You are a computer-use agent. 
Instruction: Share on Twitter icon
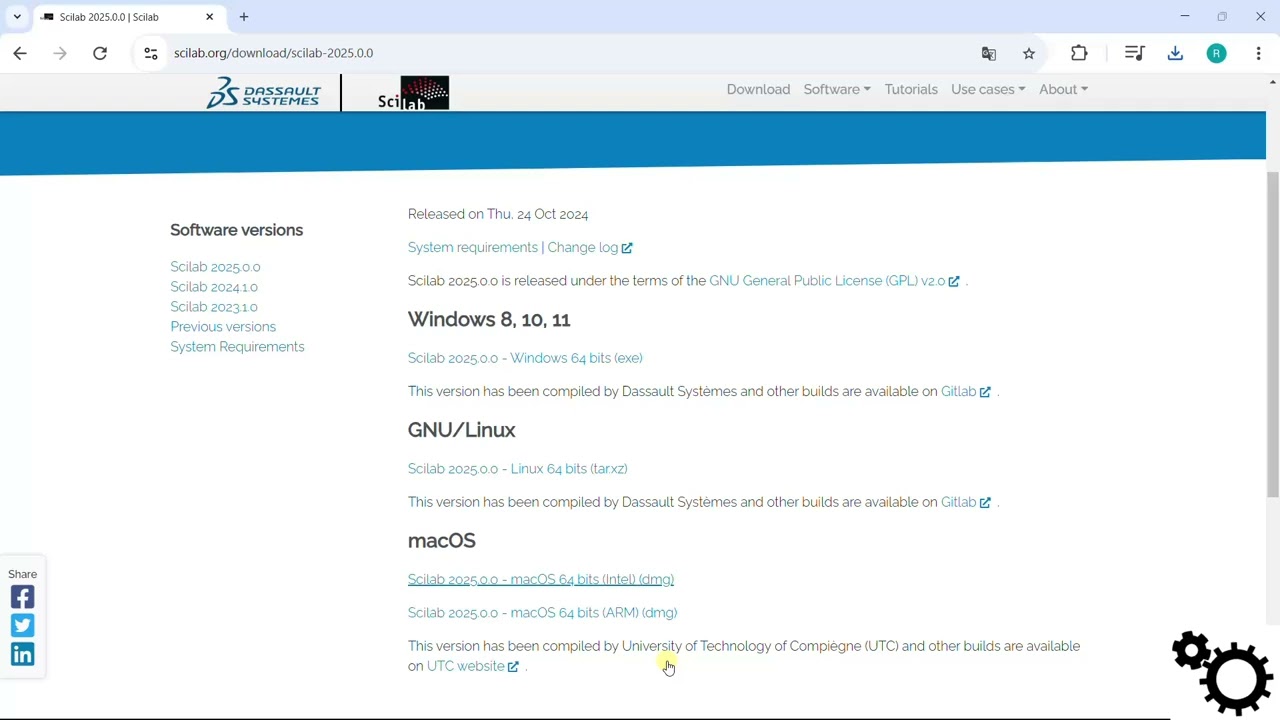(x=22, y=626)
